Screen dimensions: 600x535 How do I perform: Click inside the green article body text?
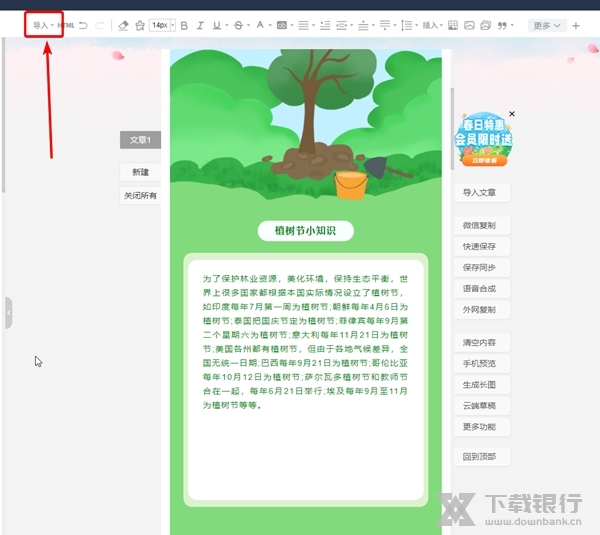click(305, 342)
